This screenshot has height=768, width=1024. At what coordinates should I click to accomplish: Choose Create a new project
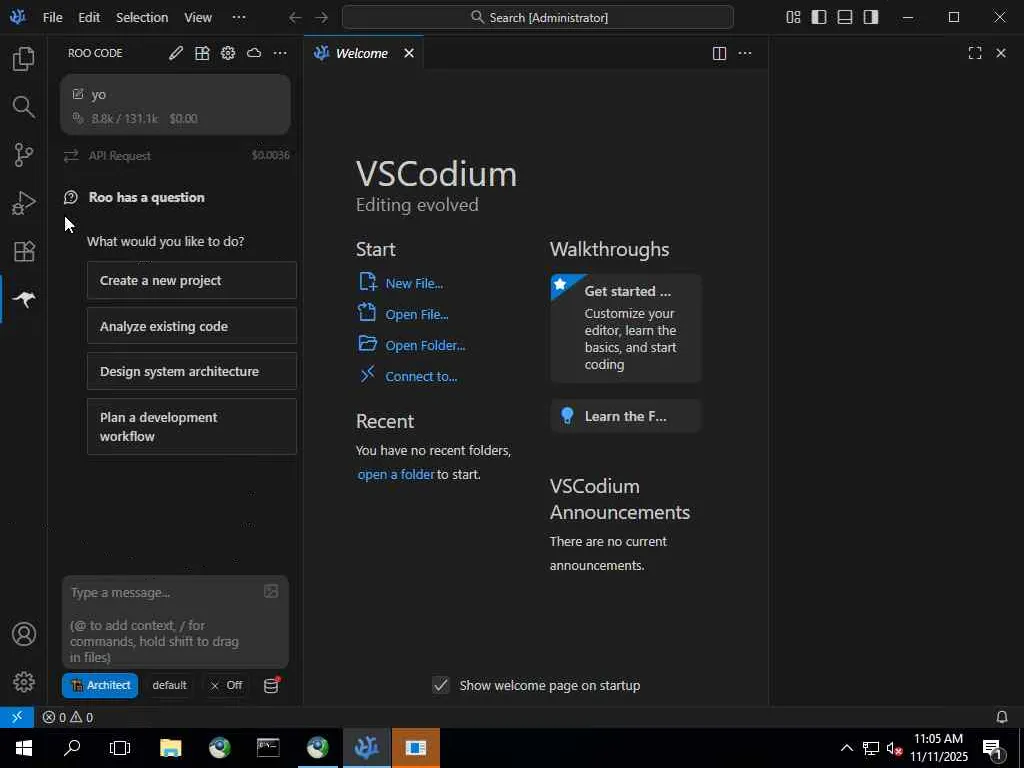point(191,280)
